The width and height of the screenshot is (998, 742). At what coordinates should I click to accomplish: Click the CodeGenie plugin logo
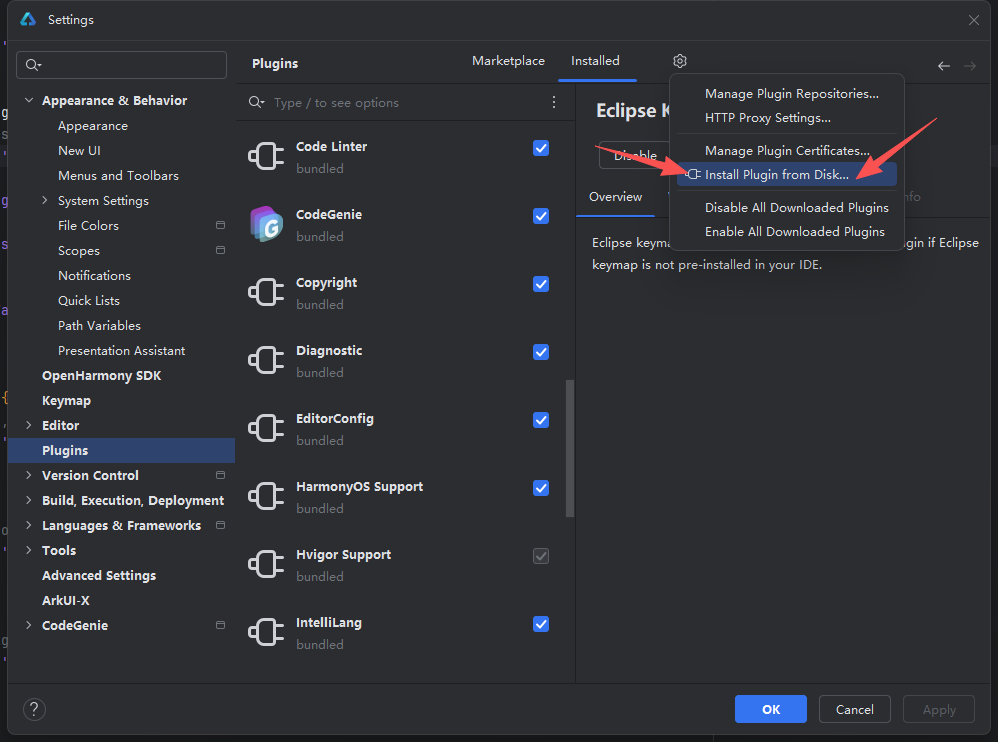pyautogui.click(x=266, y=224)
